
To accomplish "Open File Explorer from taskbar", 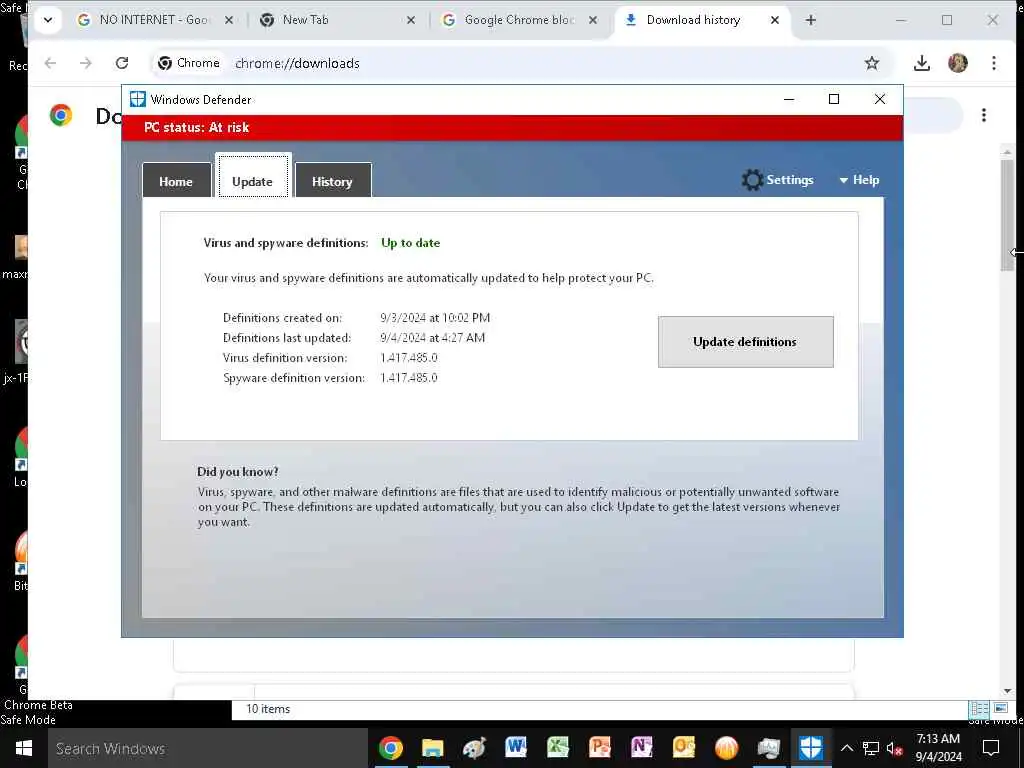I will pyautogui.click(x=432, y=748).
